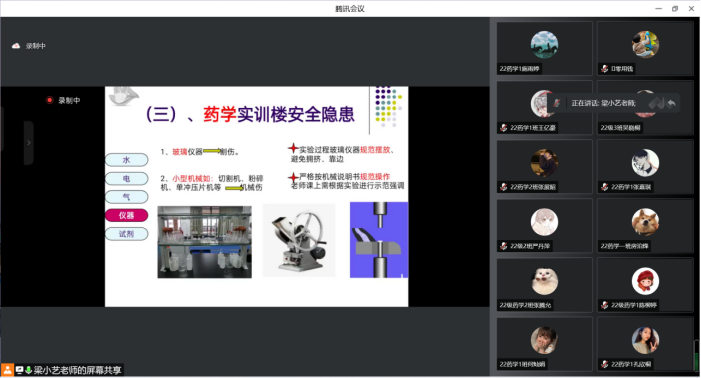
Task: Click muted mic icon beside 张嘉琪
Action: pyautogui.click(x=604, y=187)
